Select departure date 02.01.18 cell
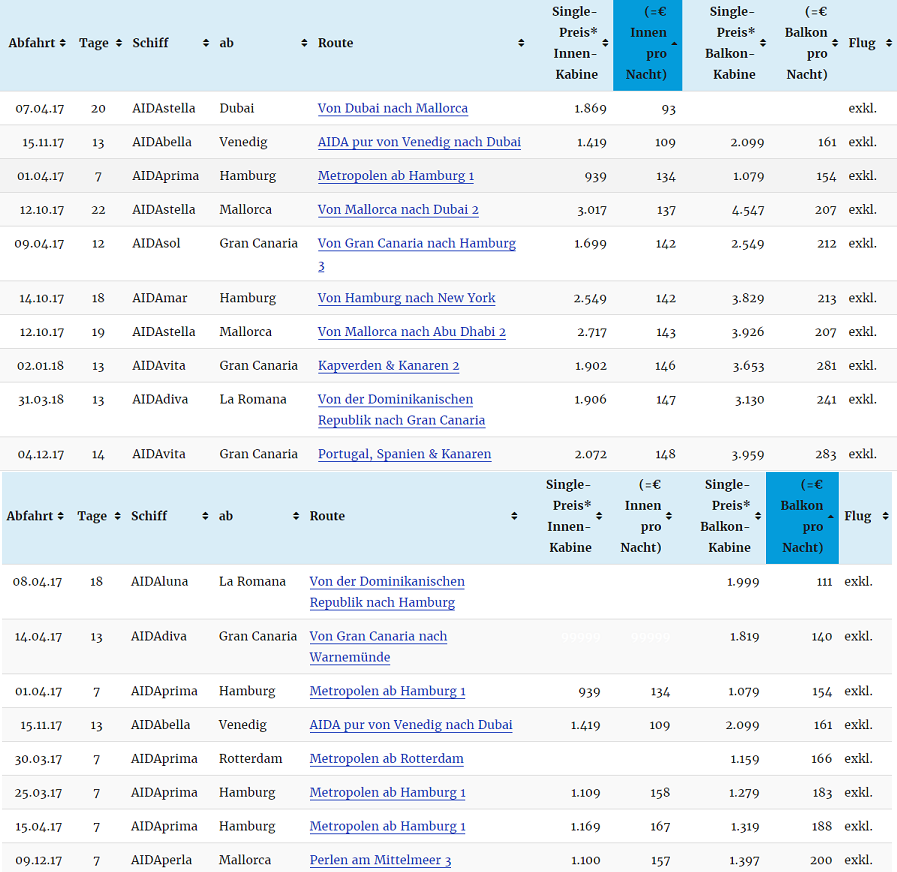897x872 pixels. [40, 366]
